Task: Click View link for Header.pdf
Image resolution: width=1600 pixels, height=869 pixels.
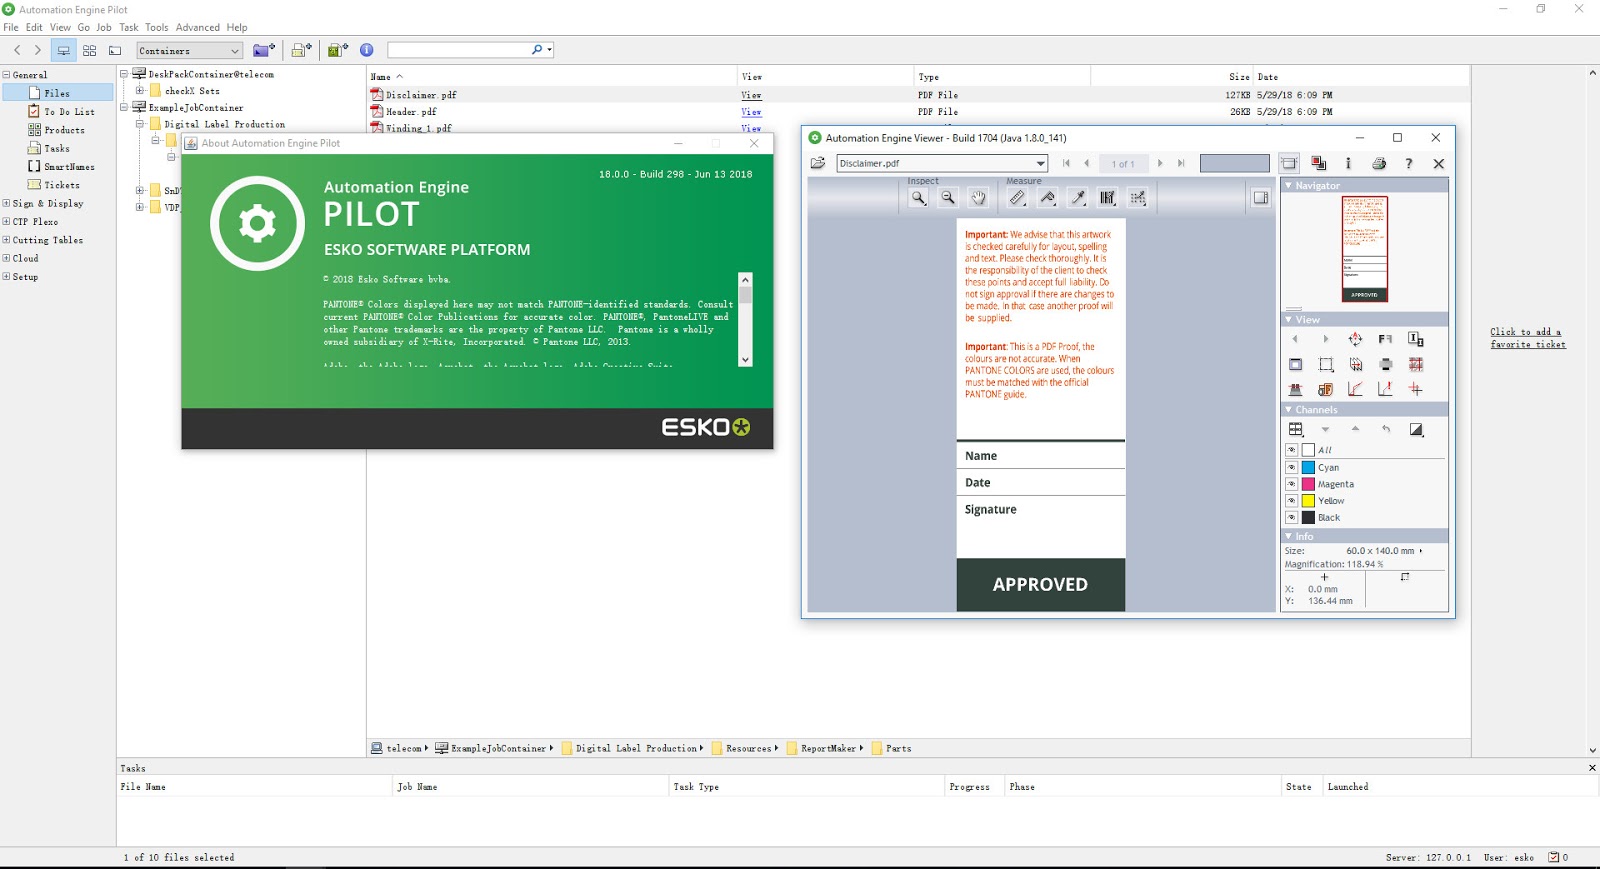Action: pyautogui.click(x=751, y=112)
